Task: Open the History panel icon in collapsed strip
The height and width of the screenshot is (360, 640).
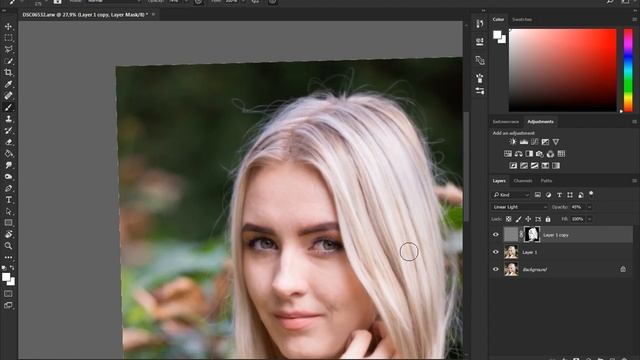Action: coord(480,23)
